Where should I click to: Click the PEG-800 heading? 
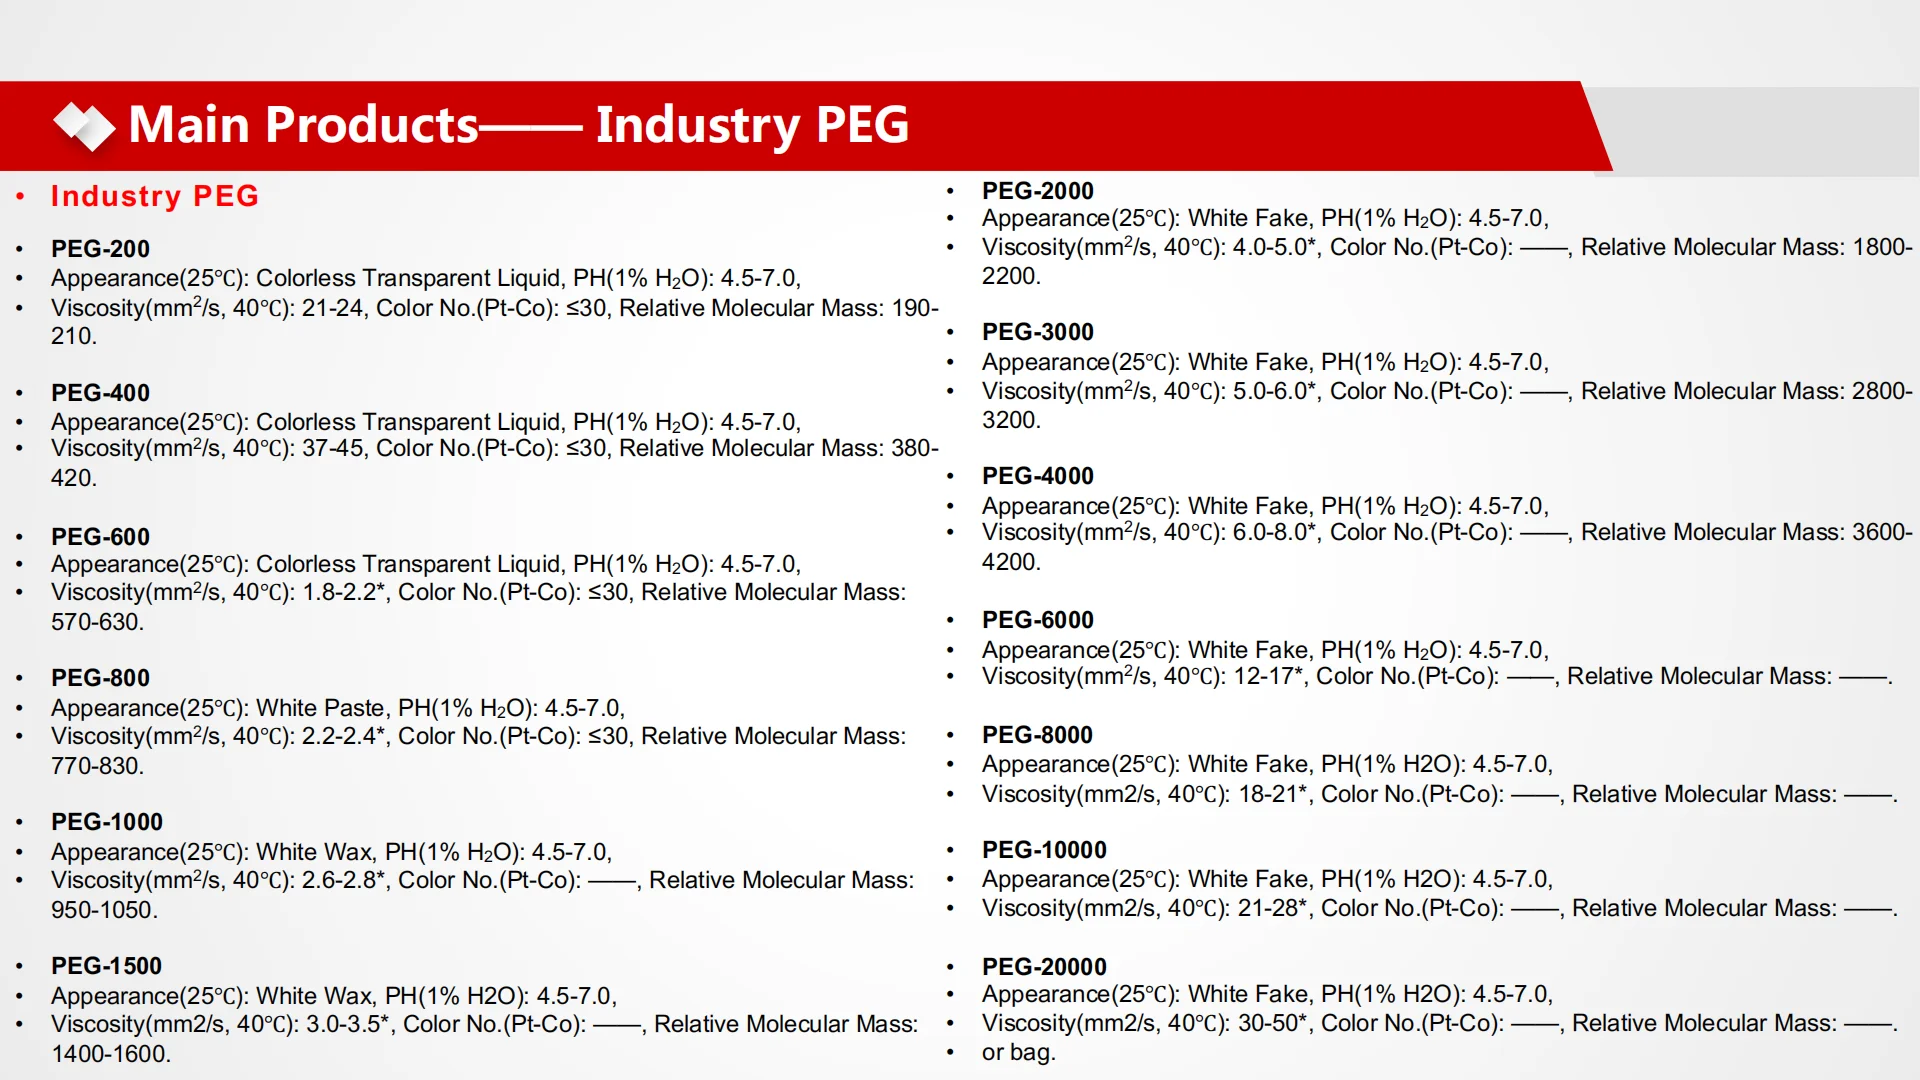[x=100, y=677]
